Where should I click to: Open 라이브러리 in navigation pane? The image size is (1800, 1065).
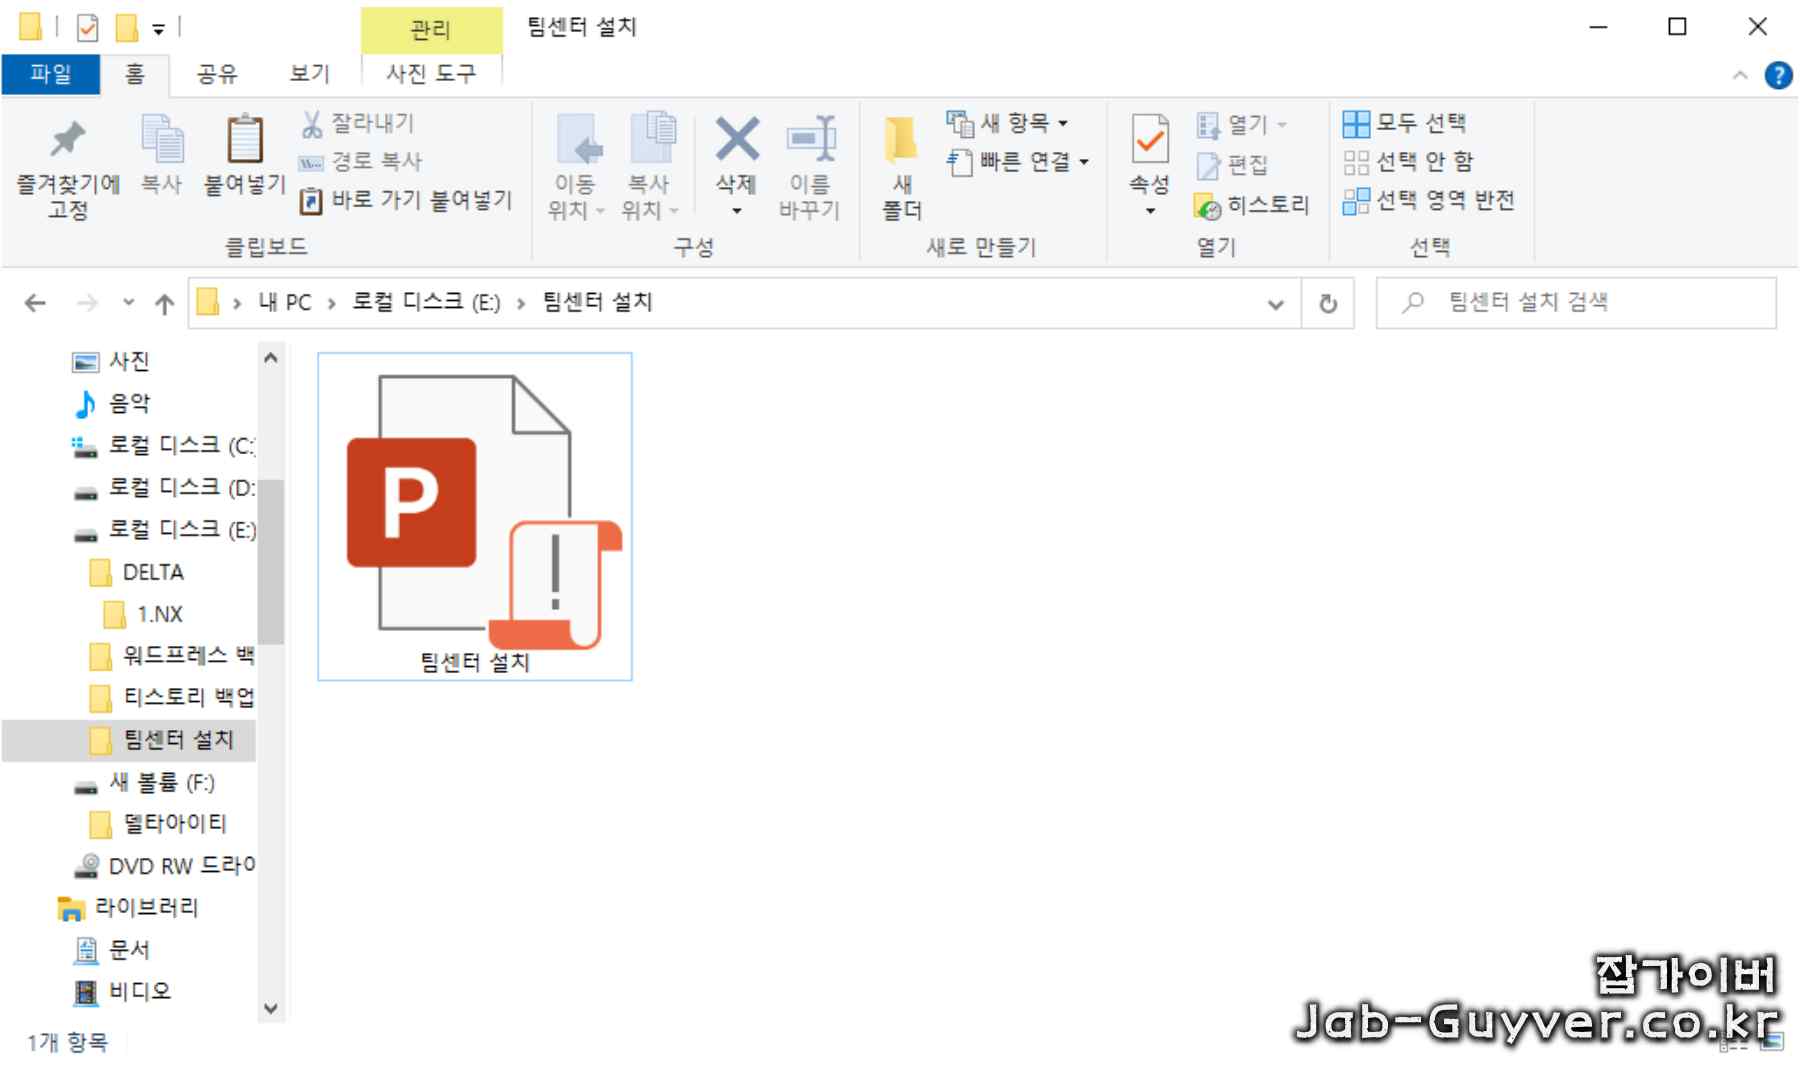tap(129, 907)
